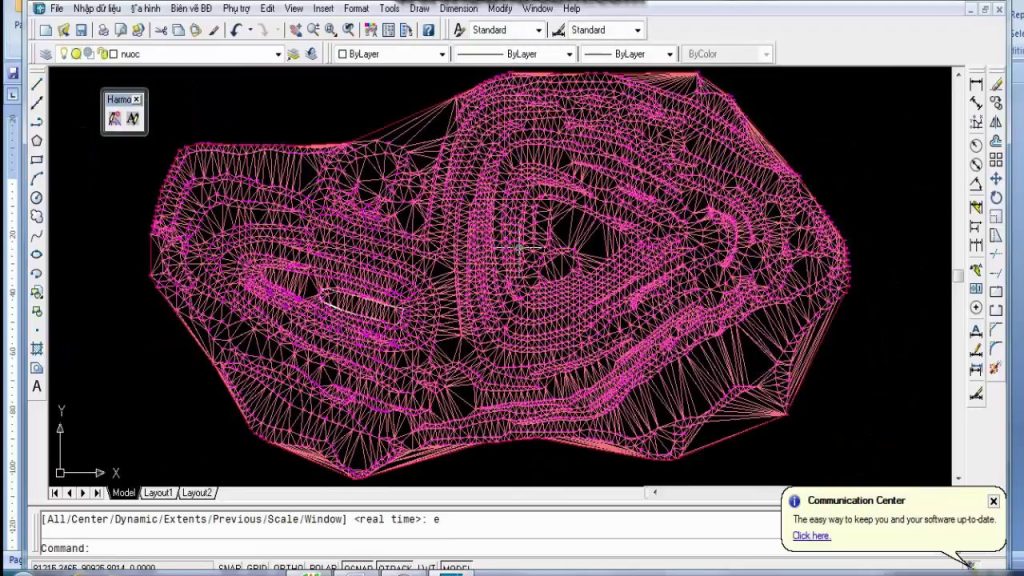Viewport: 1024px width, 576px height.
Task: Select the Move tool in Modify toolbar
Action: tap(996, 178)
